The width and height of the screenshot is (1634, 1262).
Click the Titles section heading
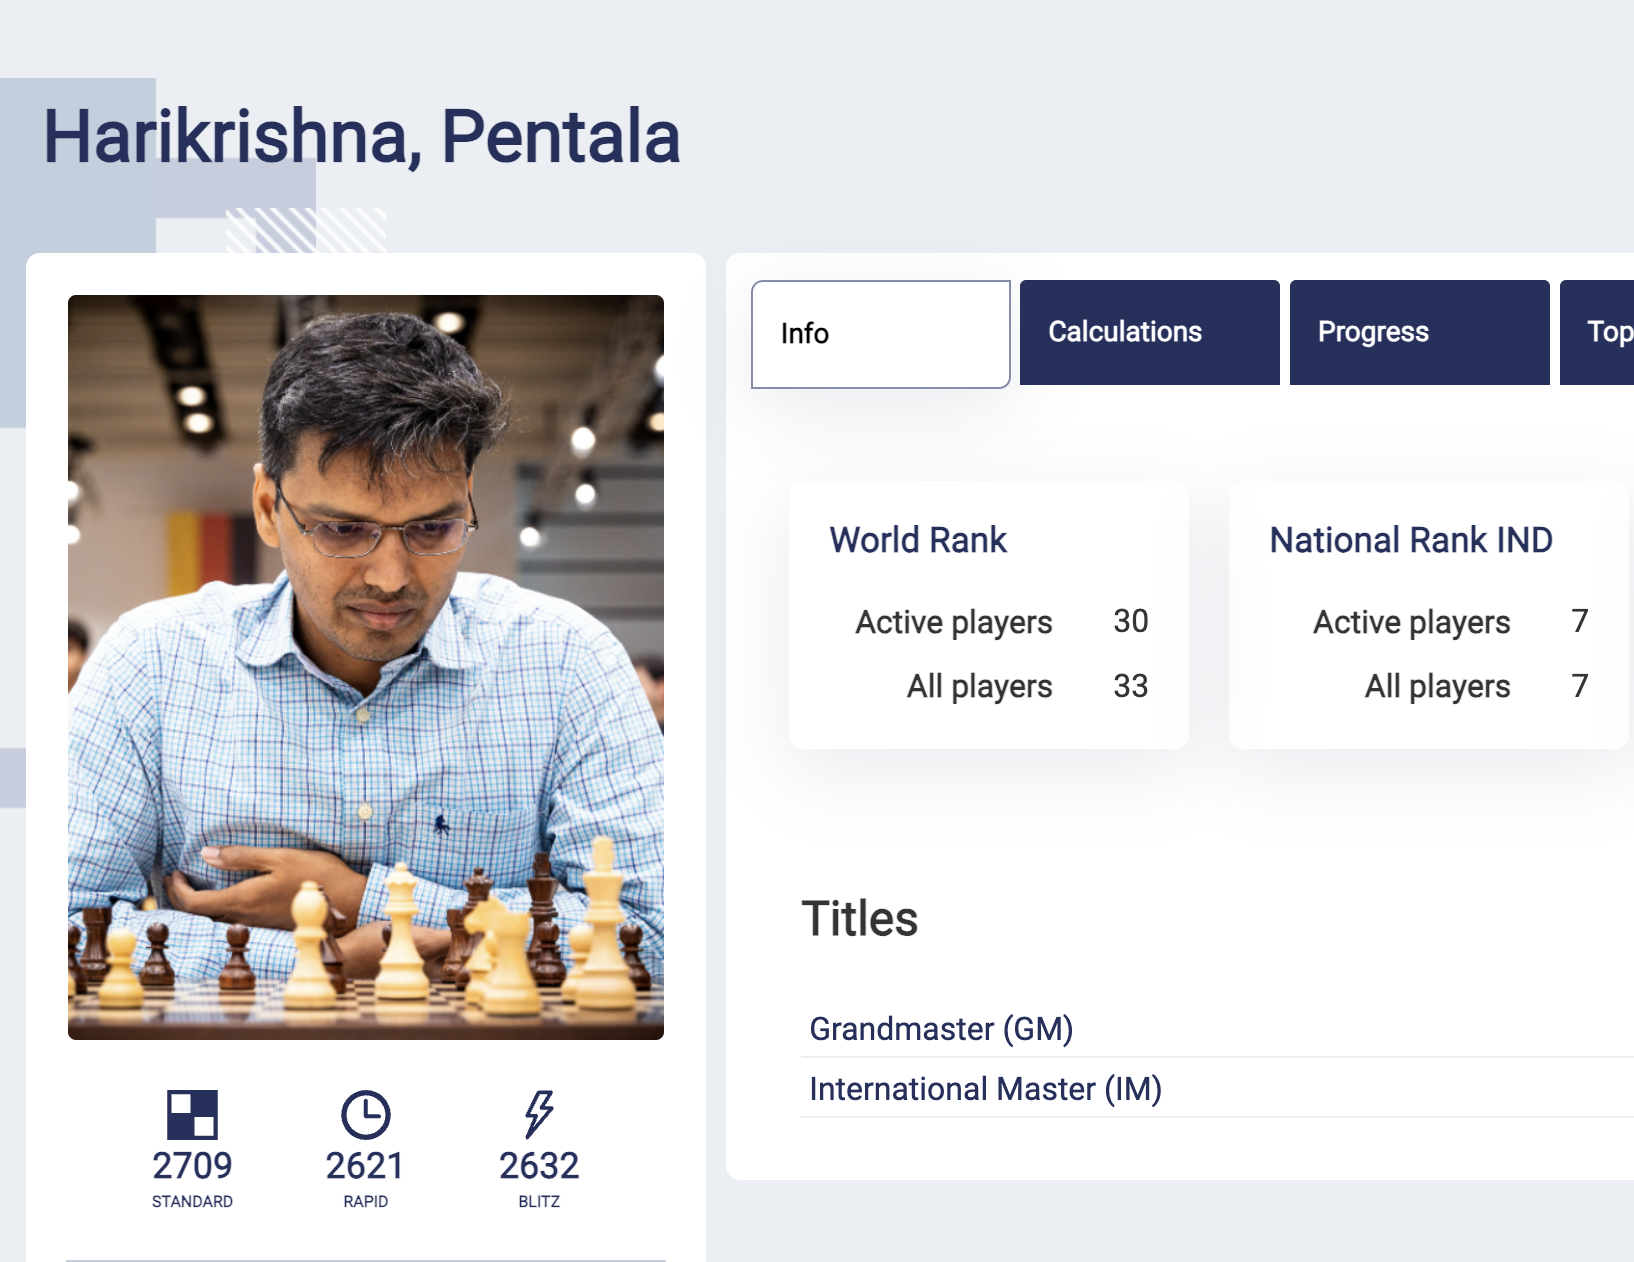(x=860, y=919)
